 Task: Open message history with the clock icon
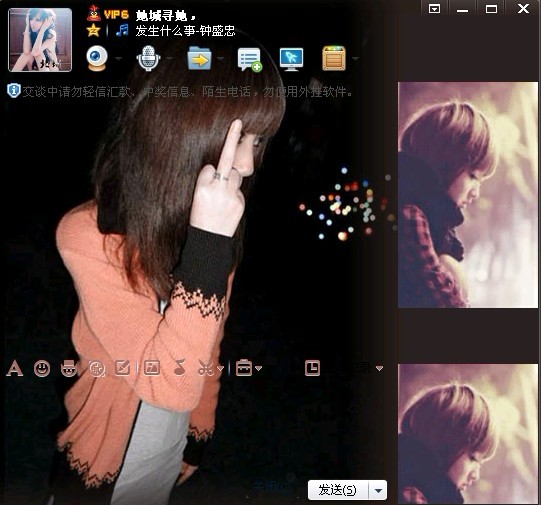tap(313, 368)
